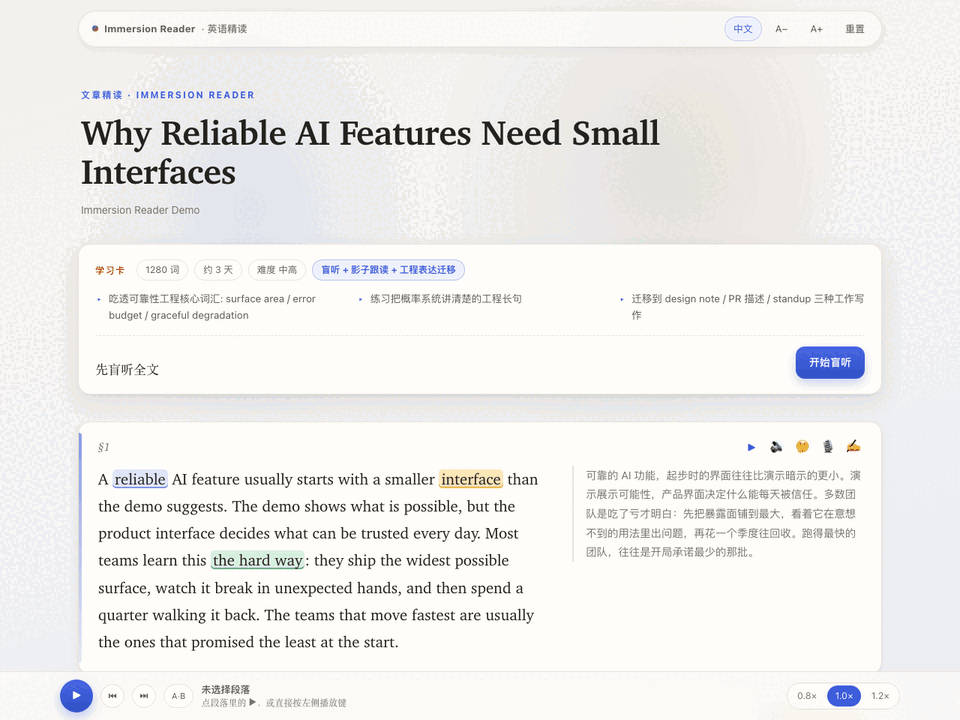This screenshot has width=960, height=720.
Task: Play paragraph §1 with the blue triangle
Action: 751,448
